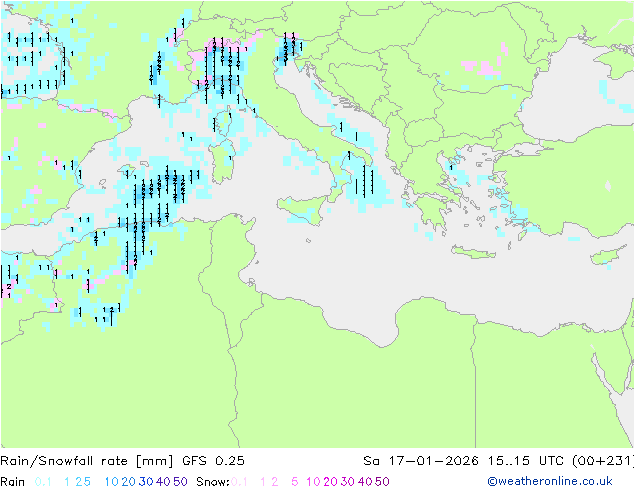Pick the Rain legend 30 color value
634x490 pixels.
click(146, 482)
